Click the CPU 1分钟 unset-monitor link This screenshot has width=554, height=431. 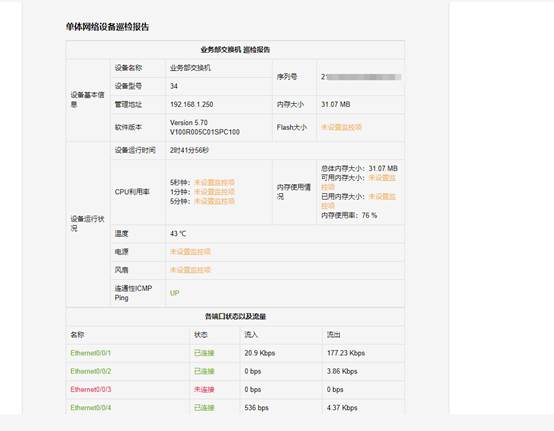click(214, 192)
